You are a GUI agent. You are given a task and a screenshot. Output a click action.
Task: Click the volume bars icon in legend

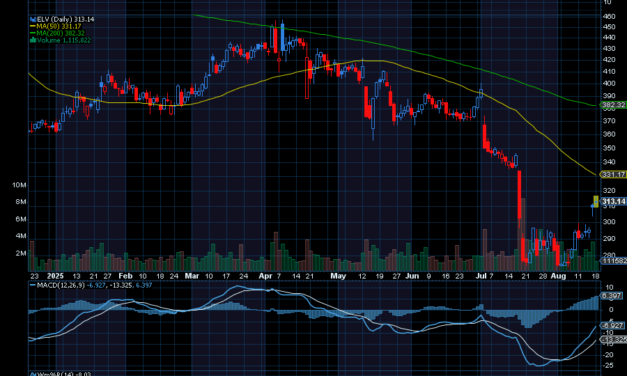33,40
